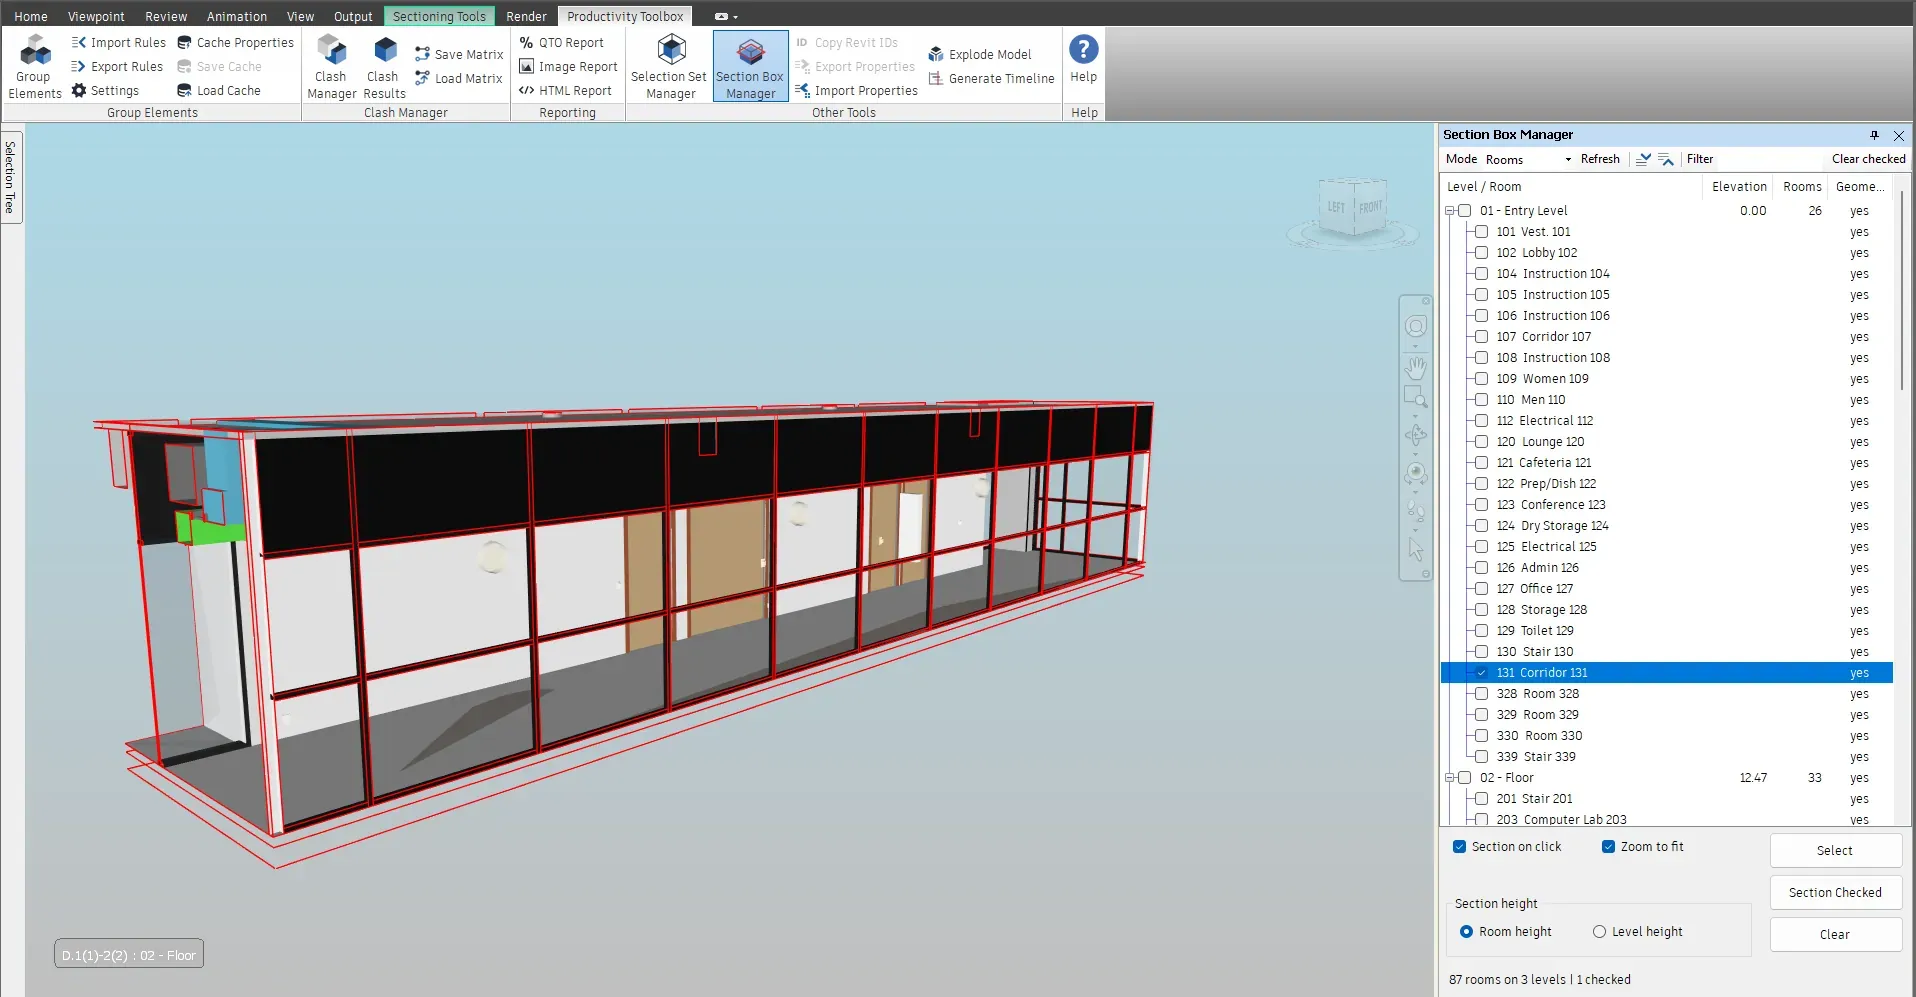
Task: Click Save Matrix
Action: click(459, 54)
